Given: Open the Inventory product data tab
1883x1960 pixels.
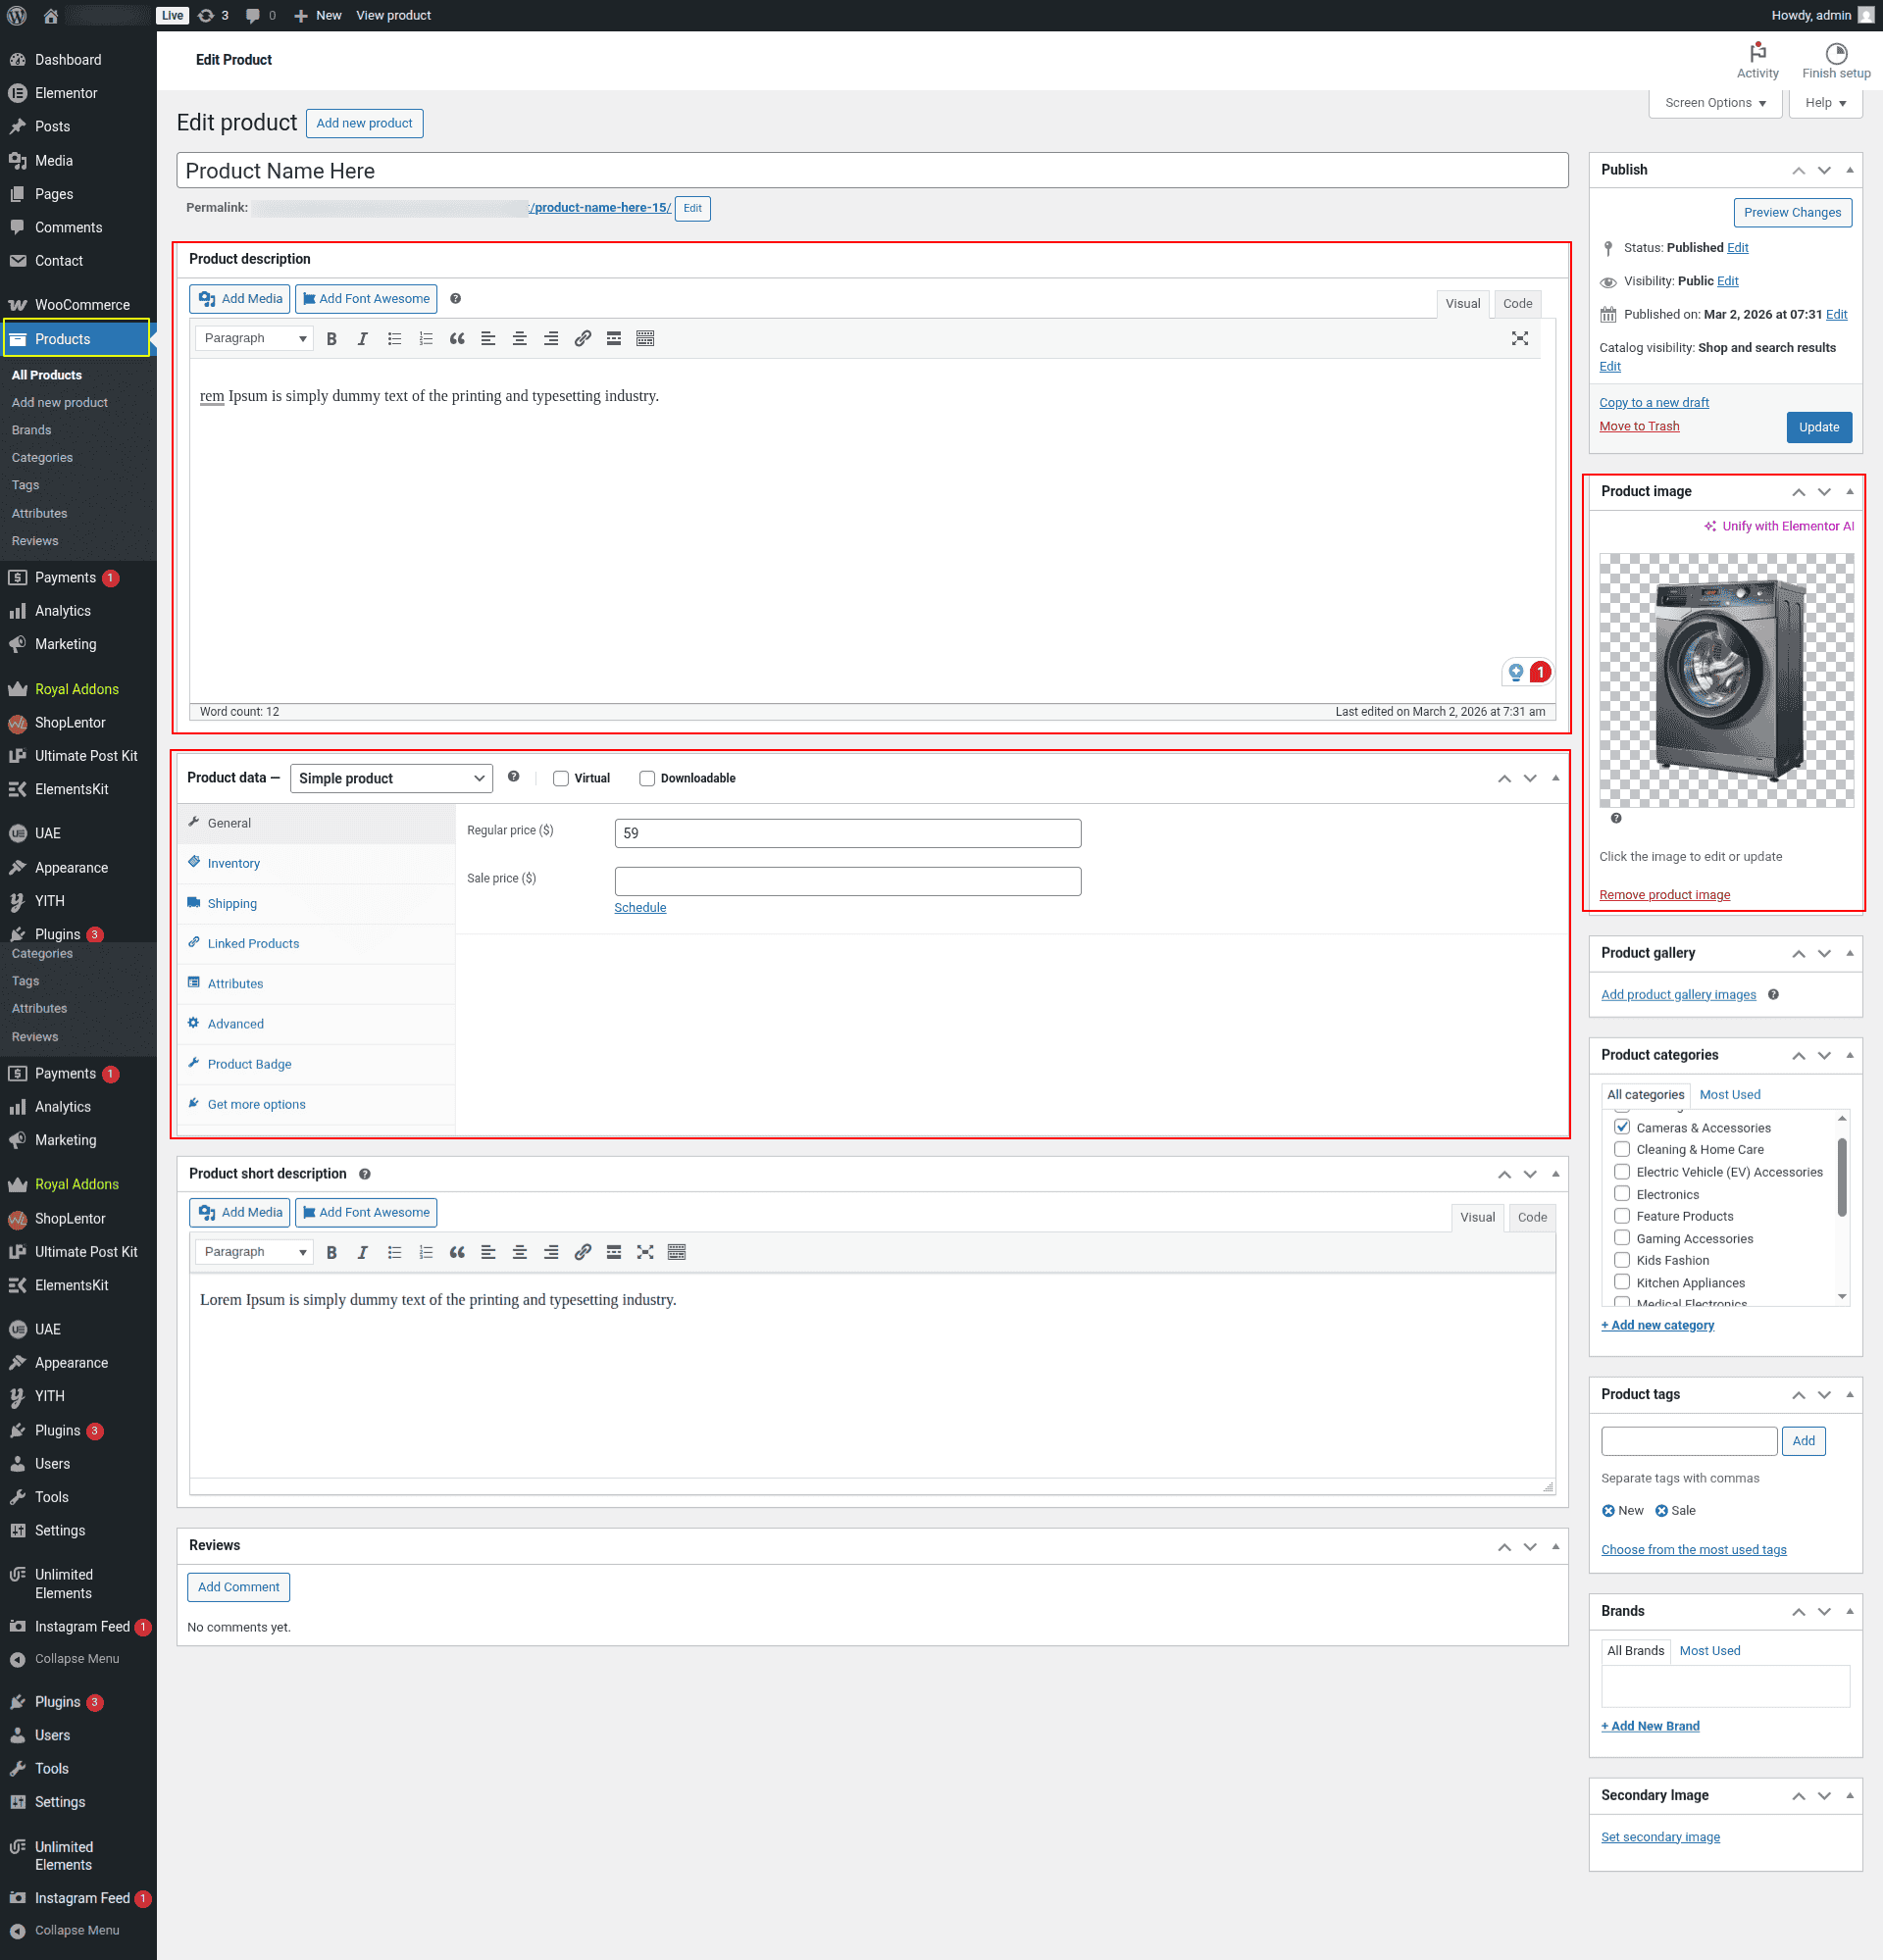Looking at the screenshot, I should pos(234,863).
